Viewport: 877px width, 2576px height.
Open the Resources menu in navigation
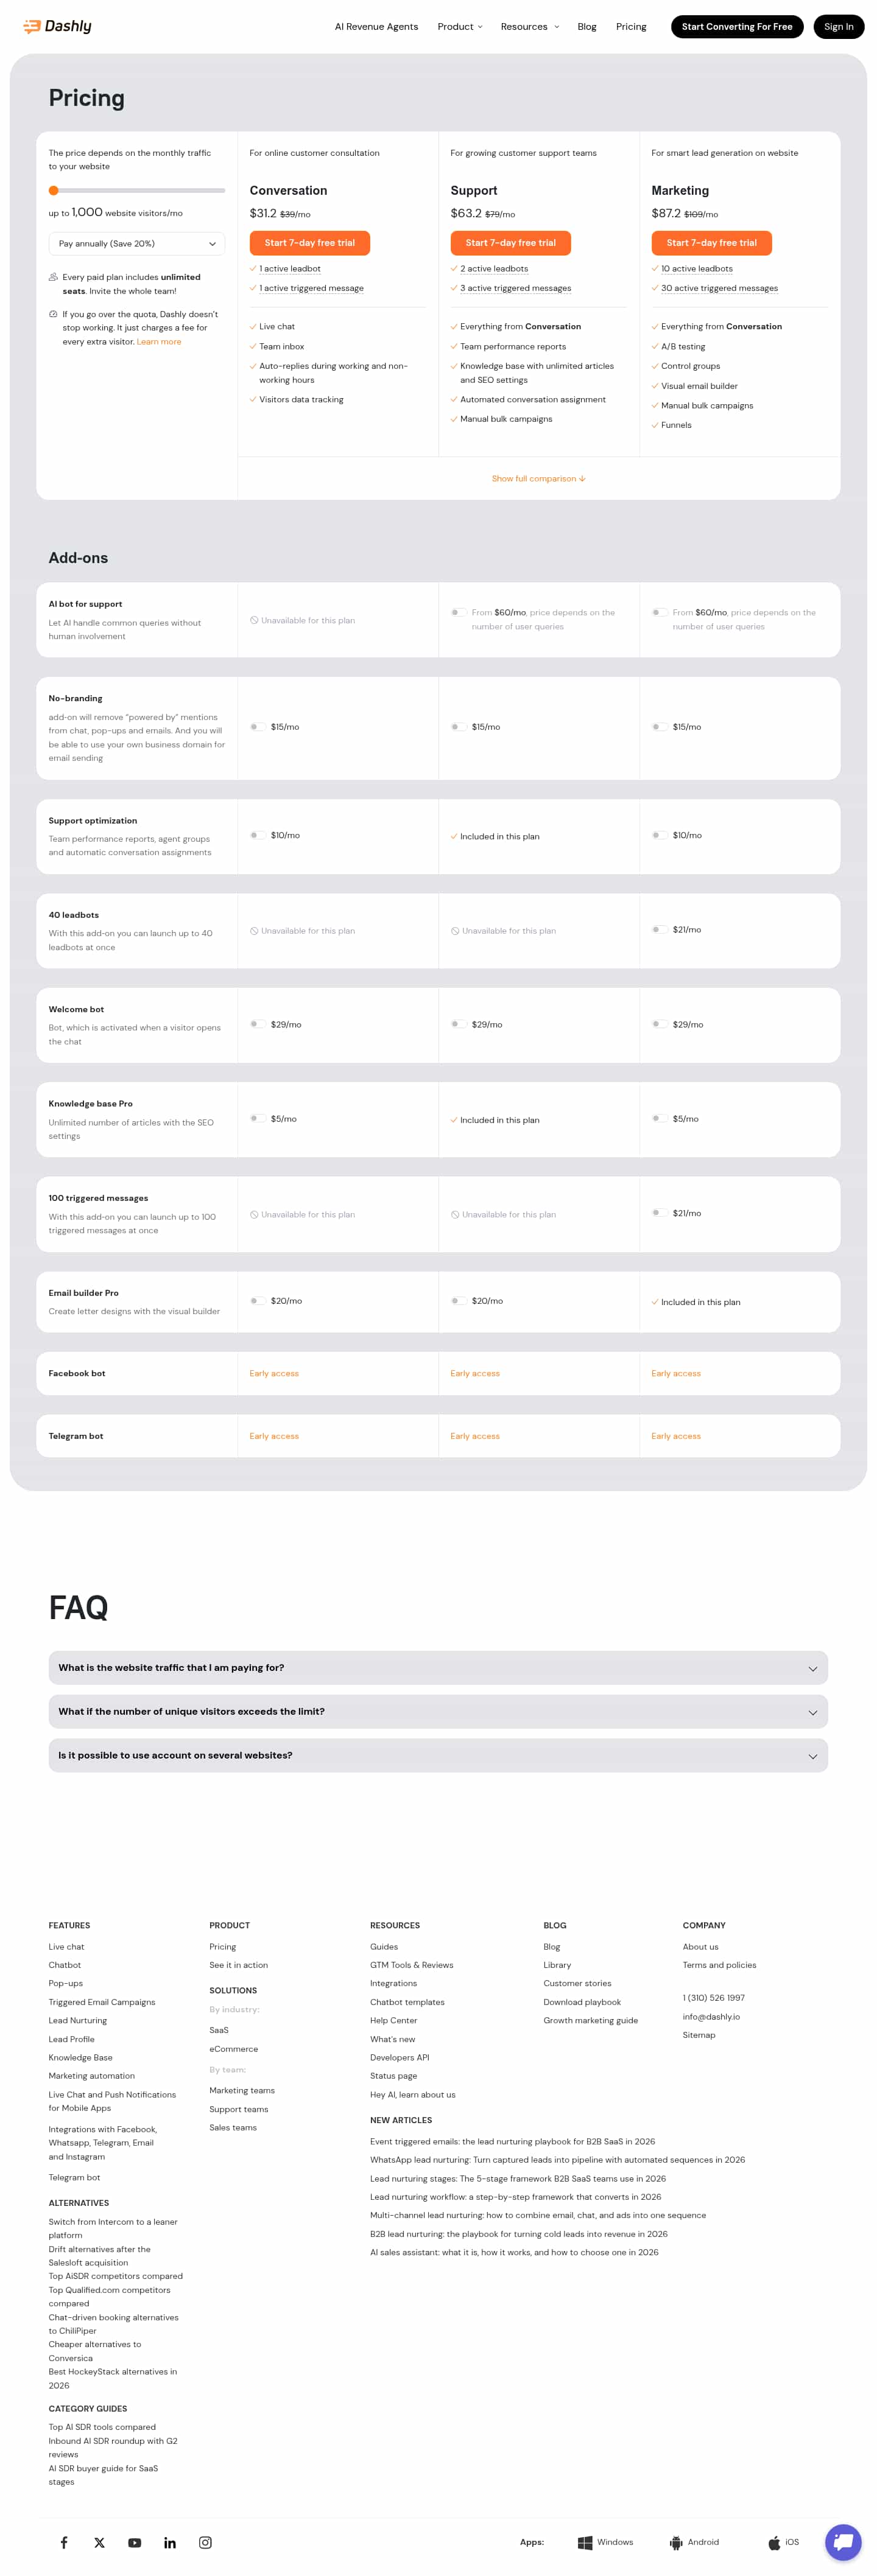[530, 27]
